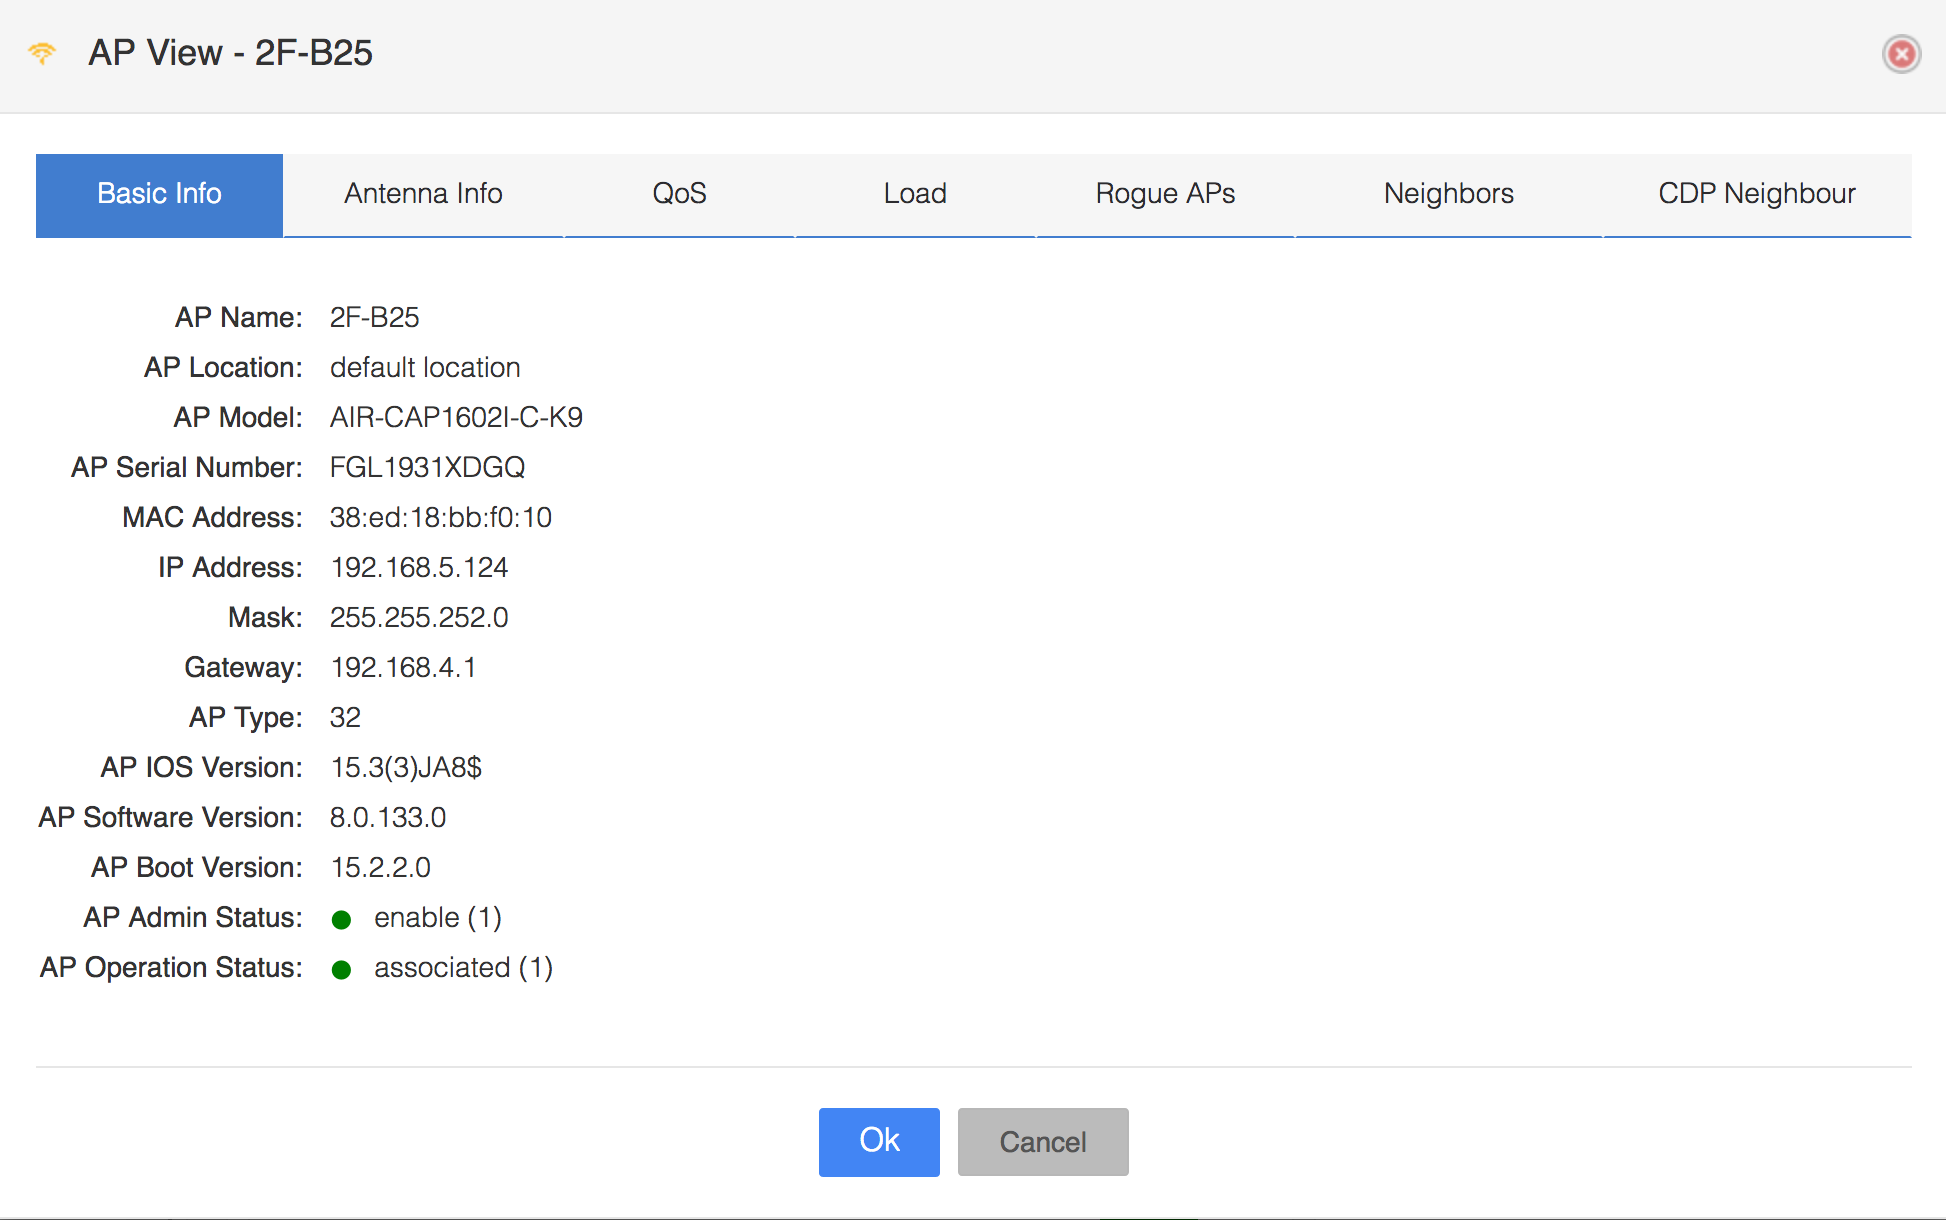View the Rogue APs tab

click(1165, 194)
